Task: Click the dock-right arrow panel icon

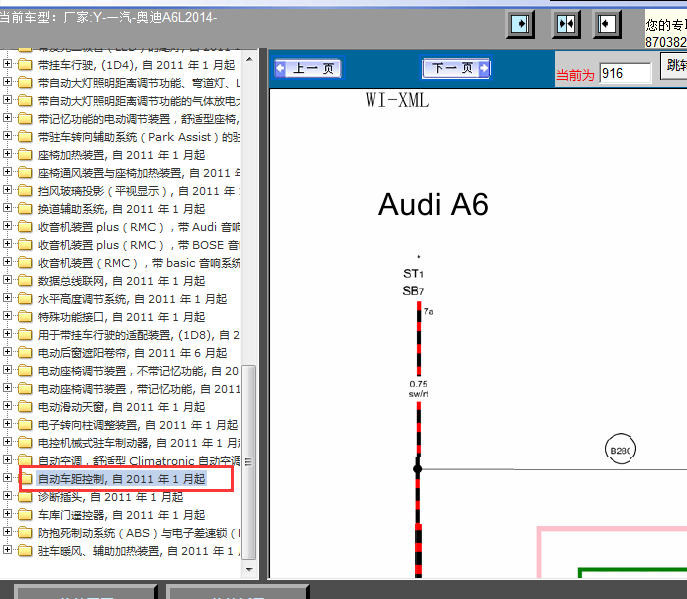Action: click(520, 24)
